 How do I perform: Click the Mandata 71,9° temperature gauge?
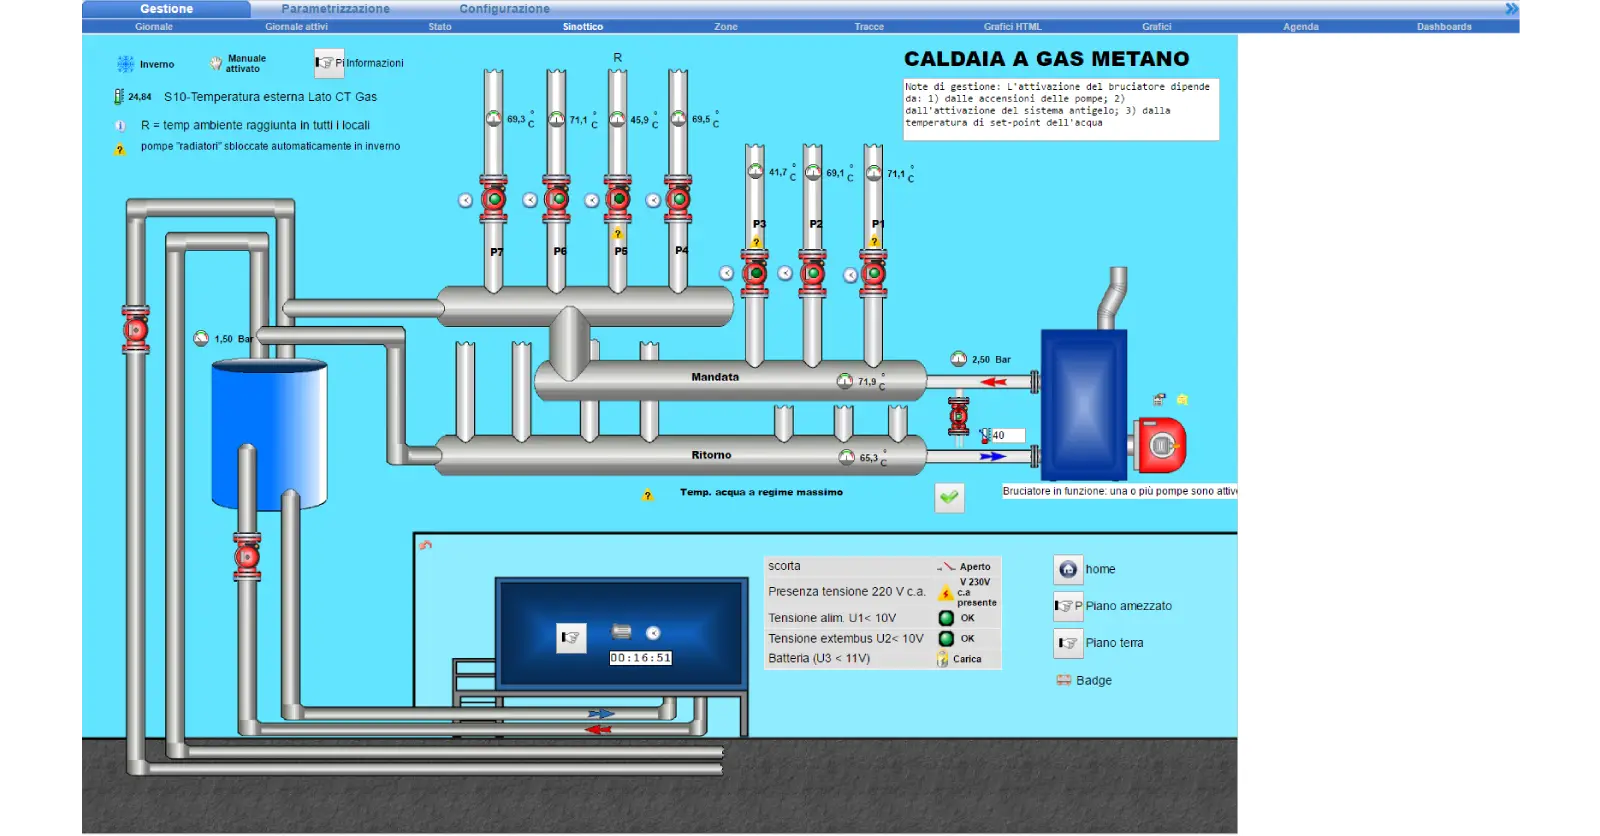(845, 381)
